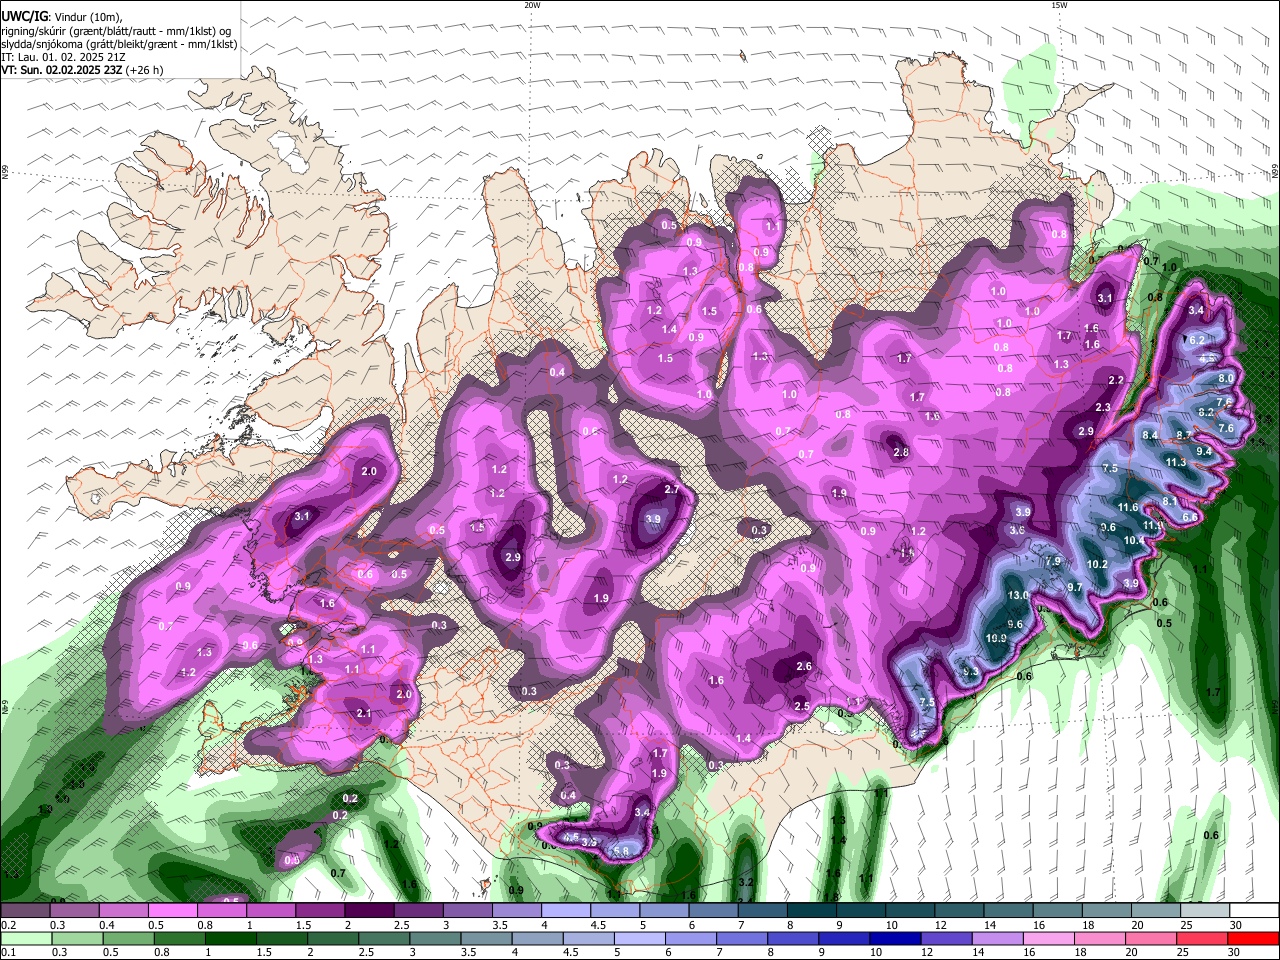
Task: Pick the bright red rain legend swatch after 30
Action: tap(1254, 939)
